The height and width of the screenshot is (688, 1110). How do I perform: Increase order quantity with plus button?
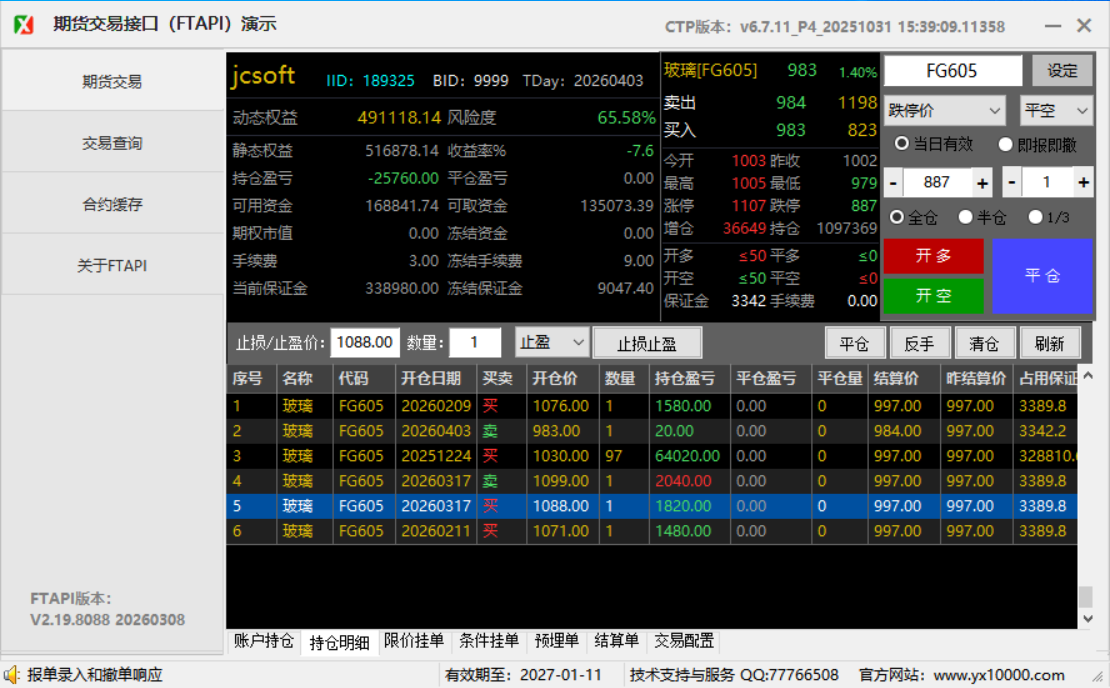coord(1083,183)
